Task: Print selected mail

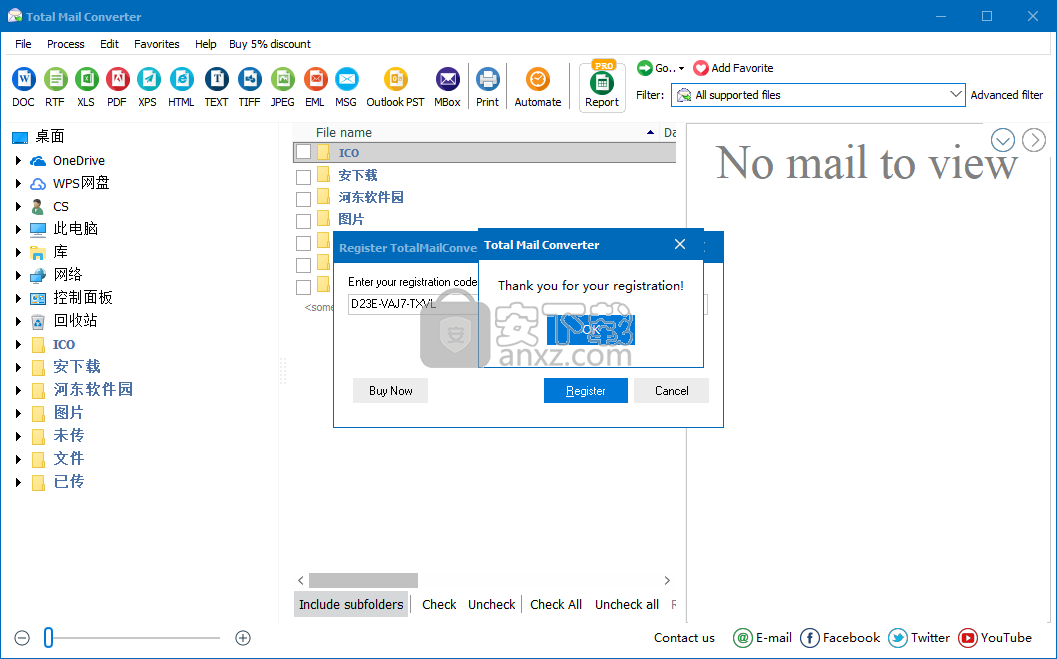Action: pyautogui.click(x=487, y=80)
